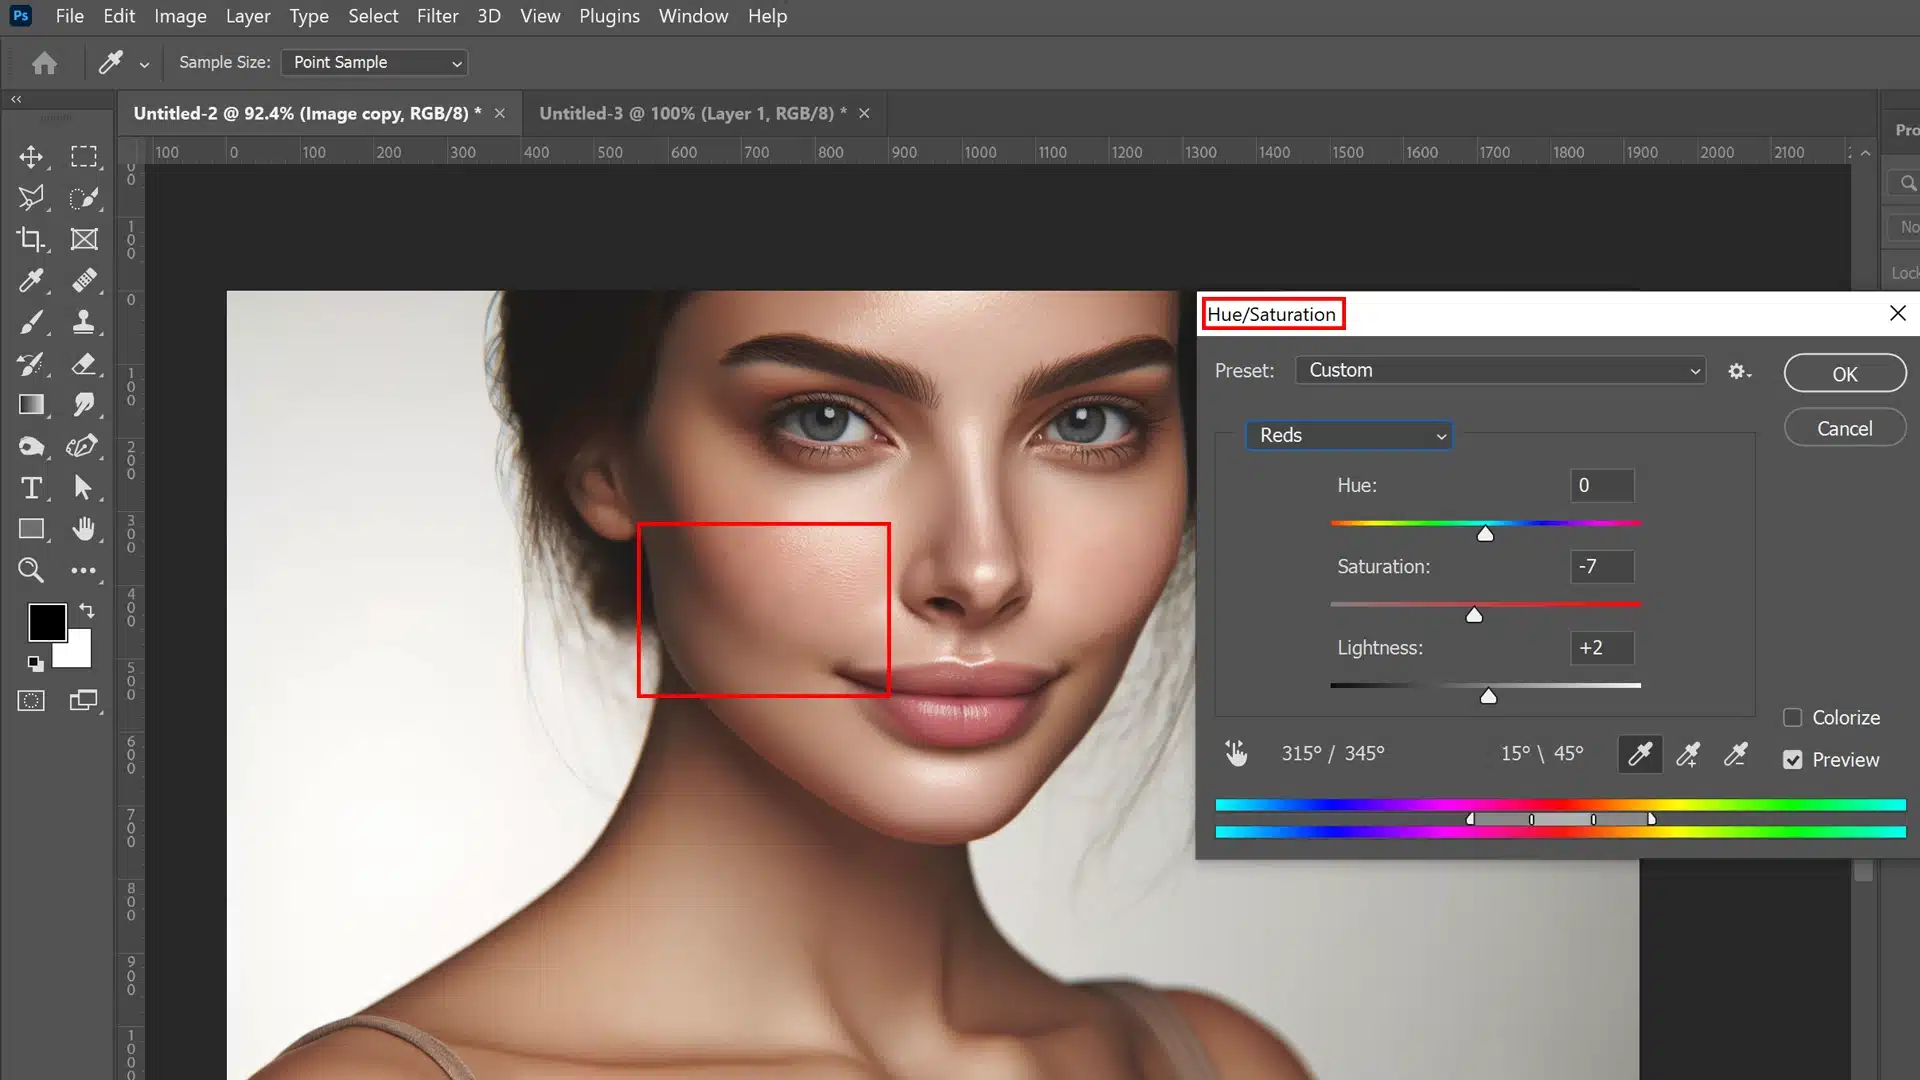Select the Eyedropper tool in toolbox
The width and height of the screenshot is (1920, 1080).
tap(31, 281)
